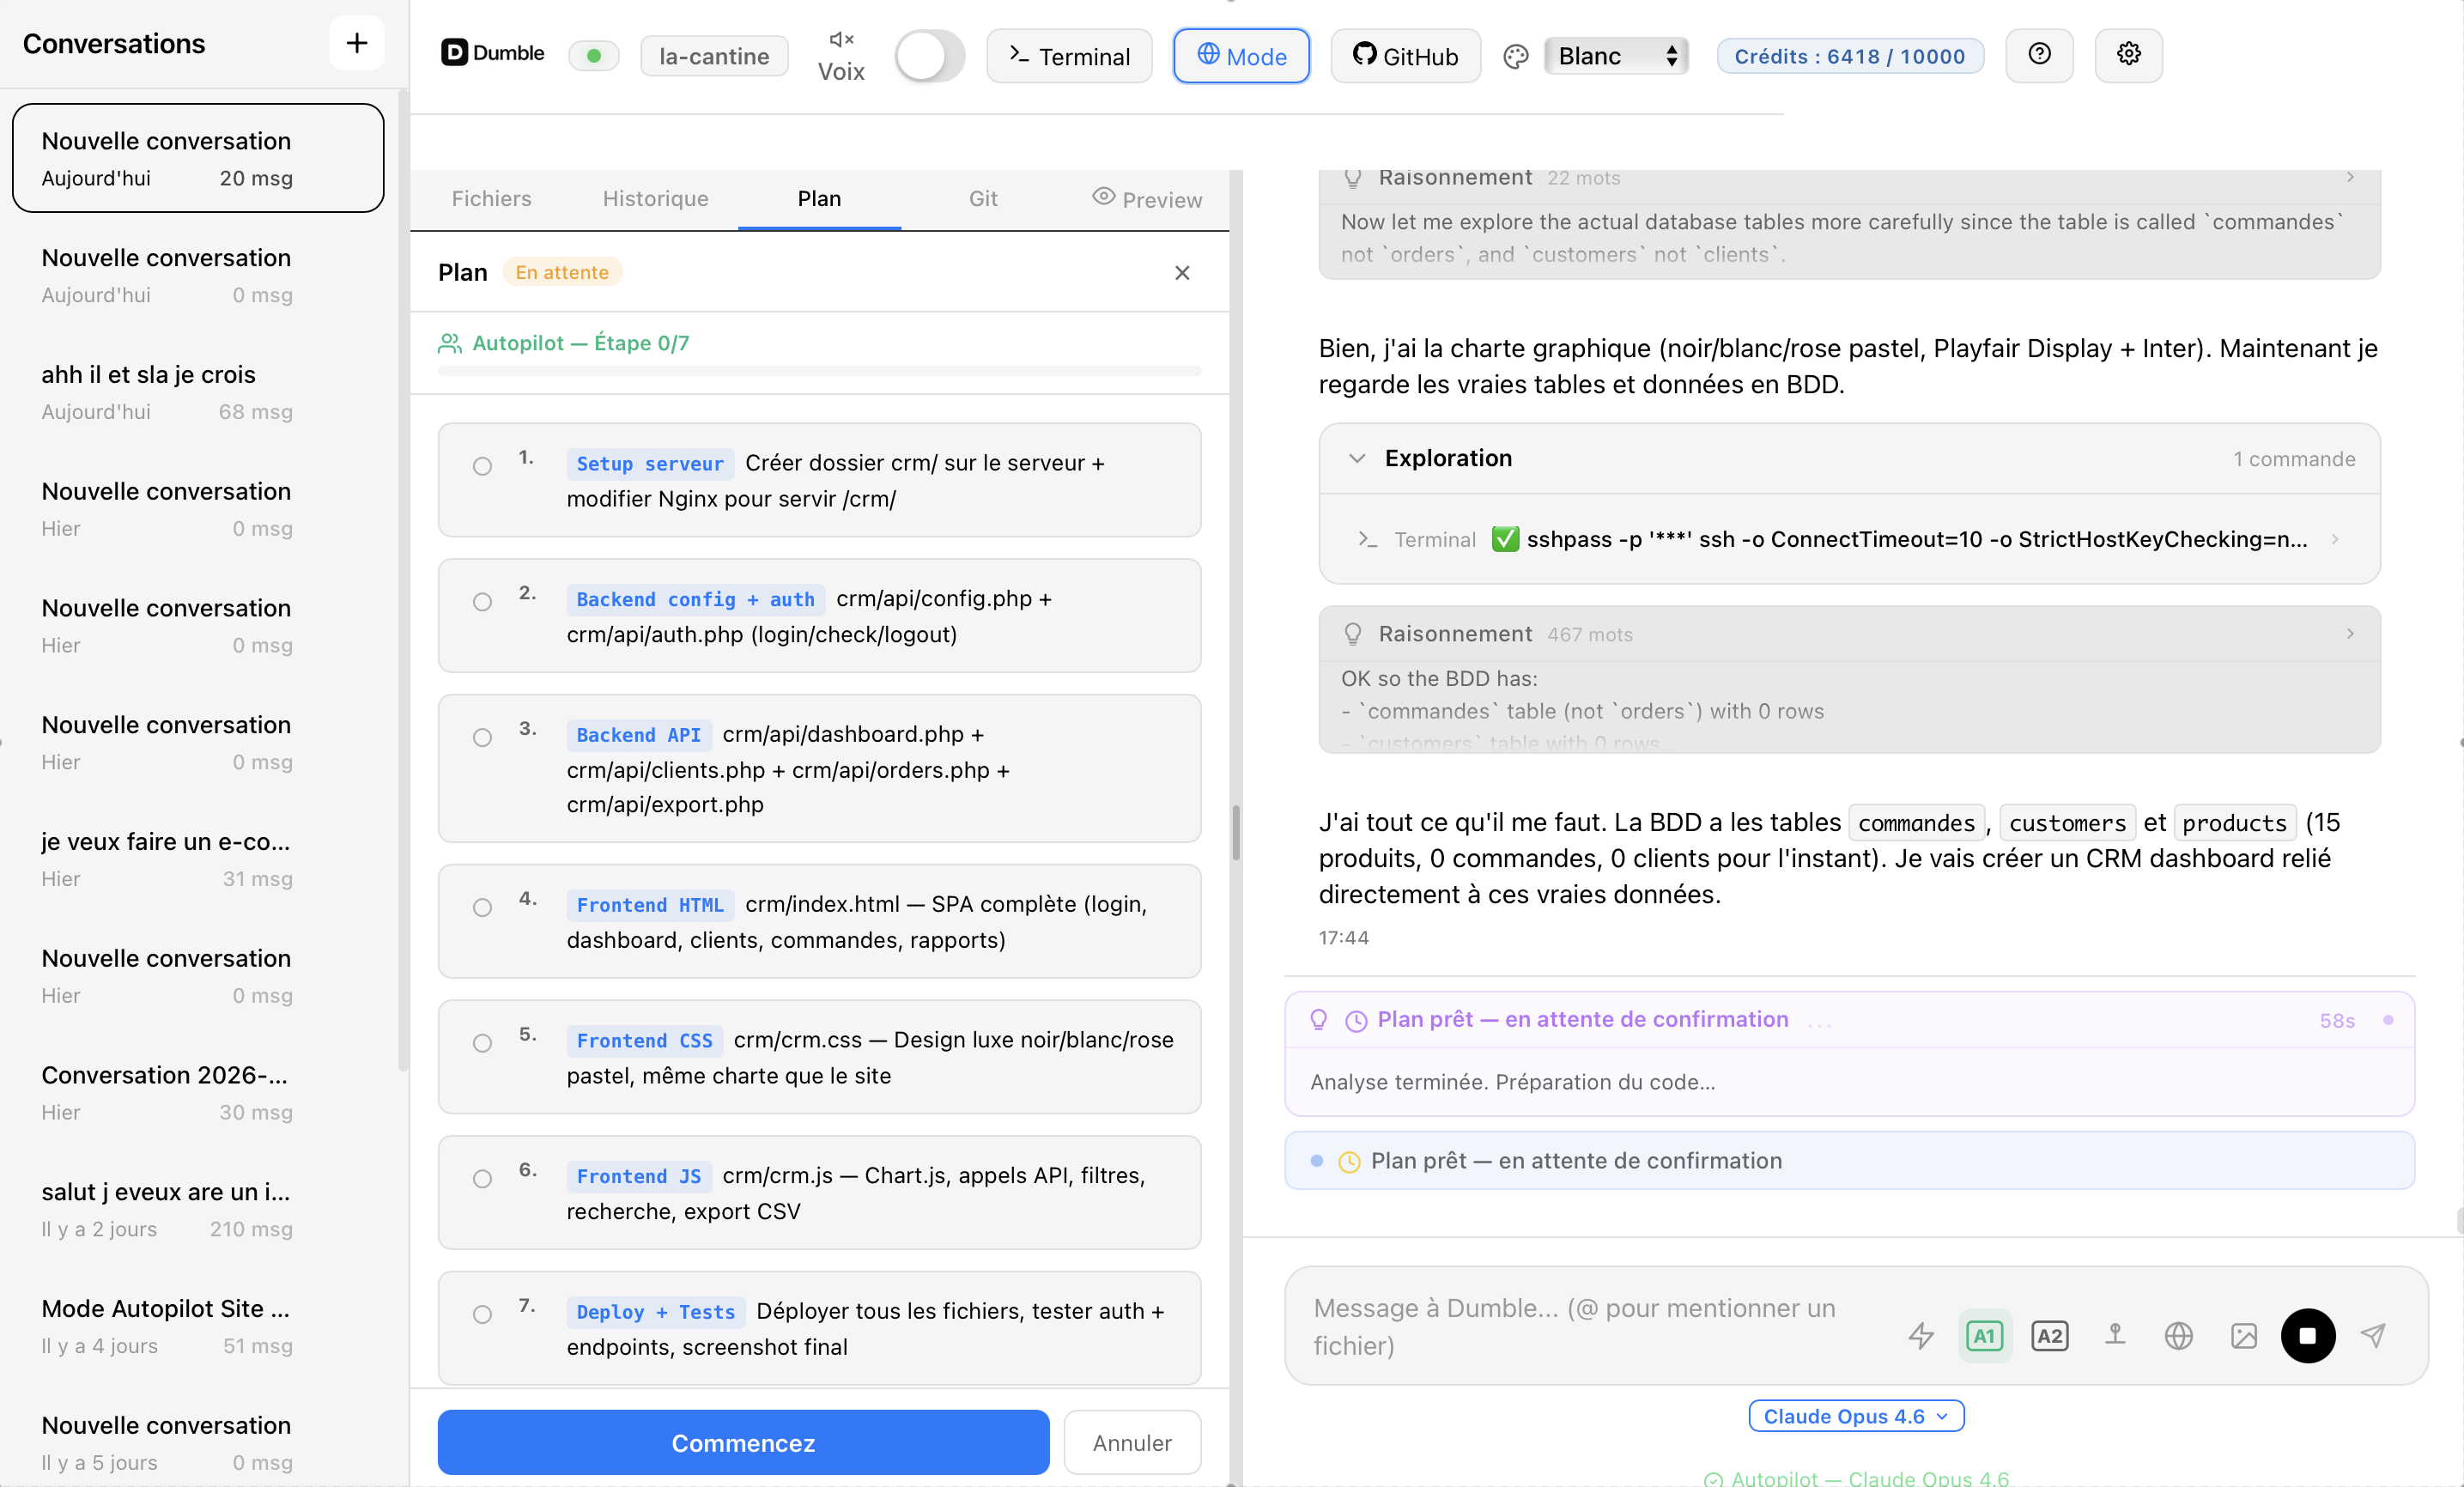Viewport: 2464px width, 1487px height.
Task: Click the new conversation plus icon
Action: [x=356, y=43]
